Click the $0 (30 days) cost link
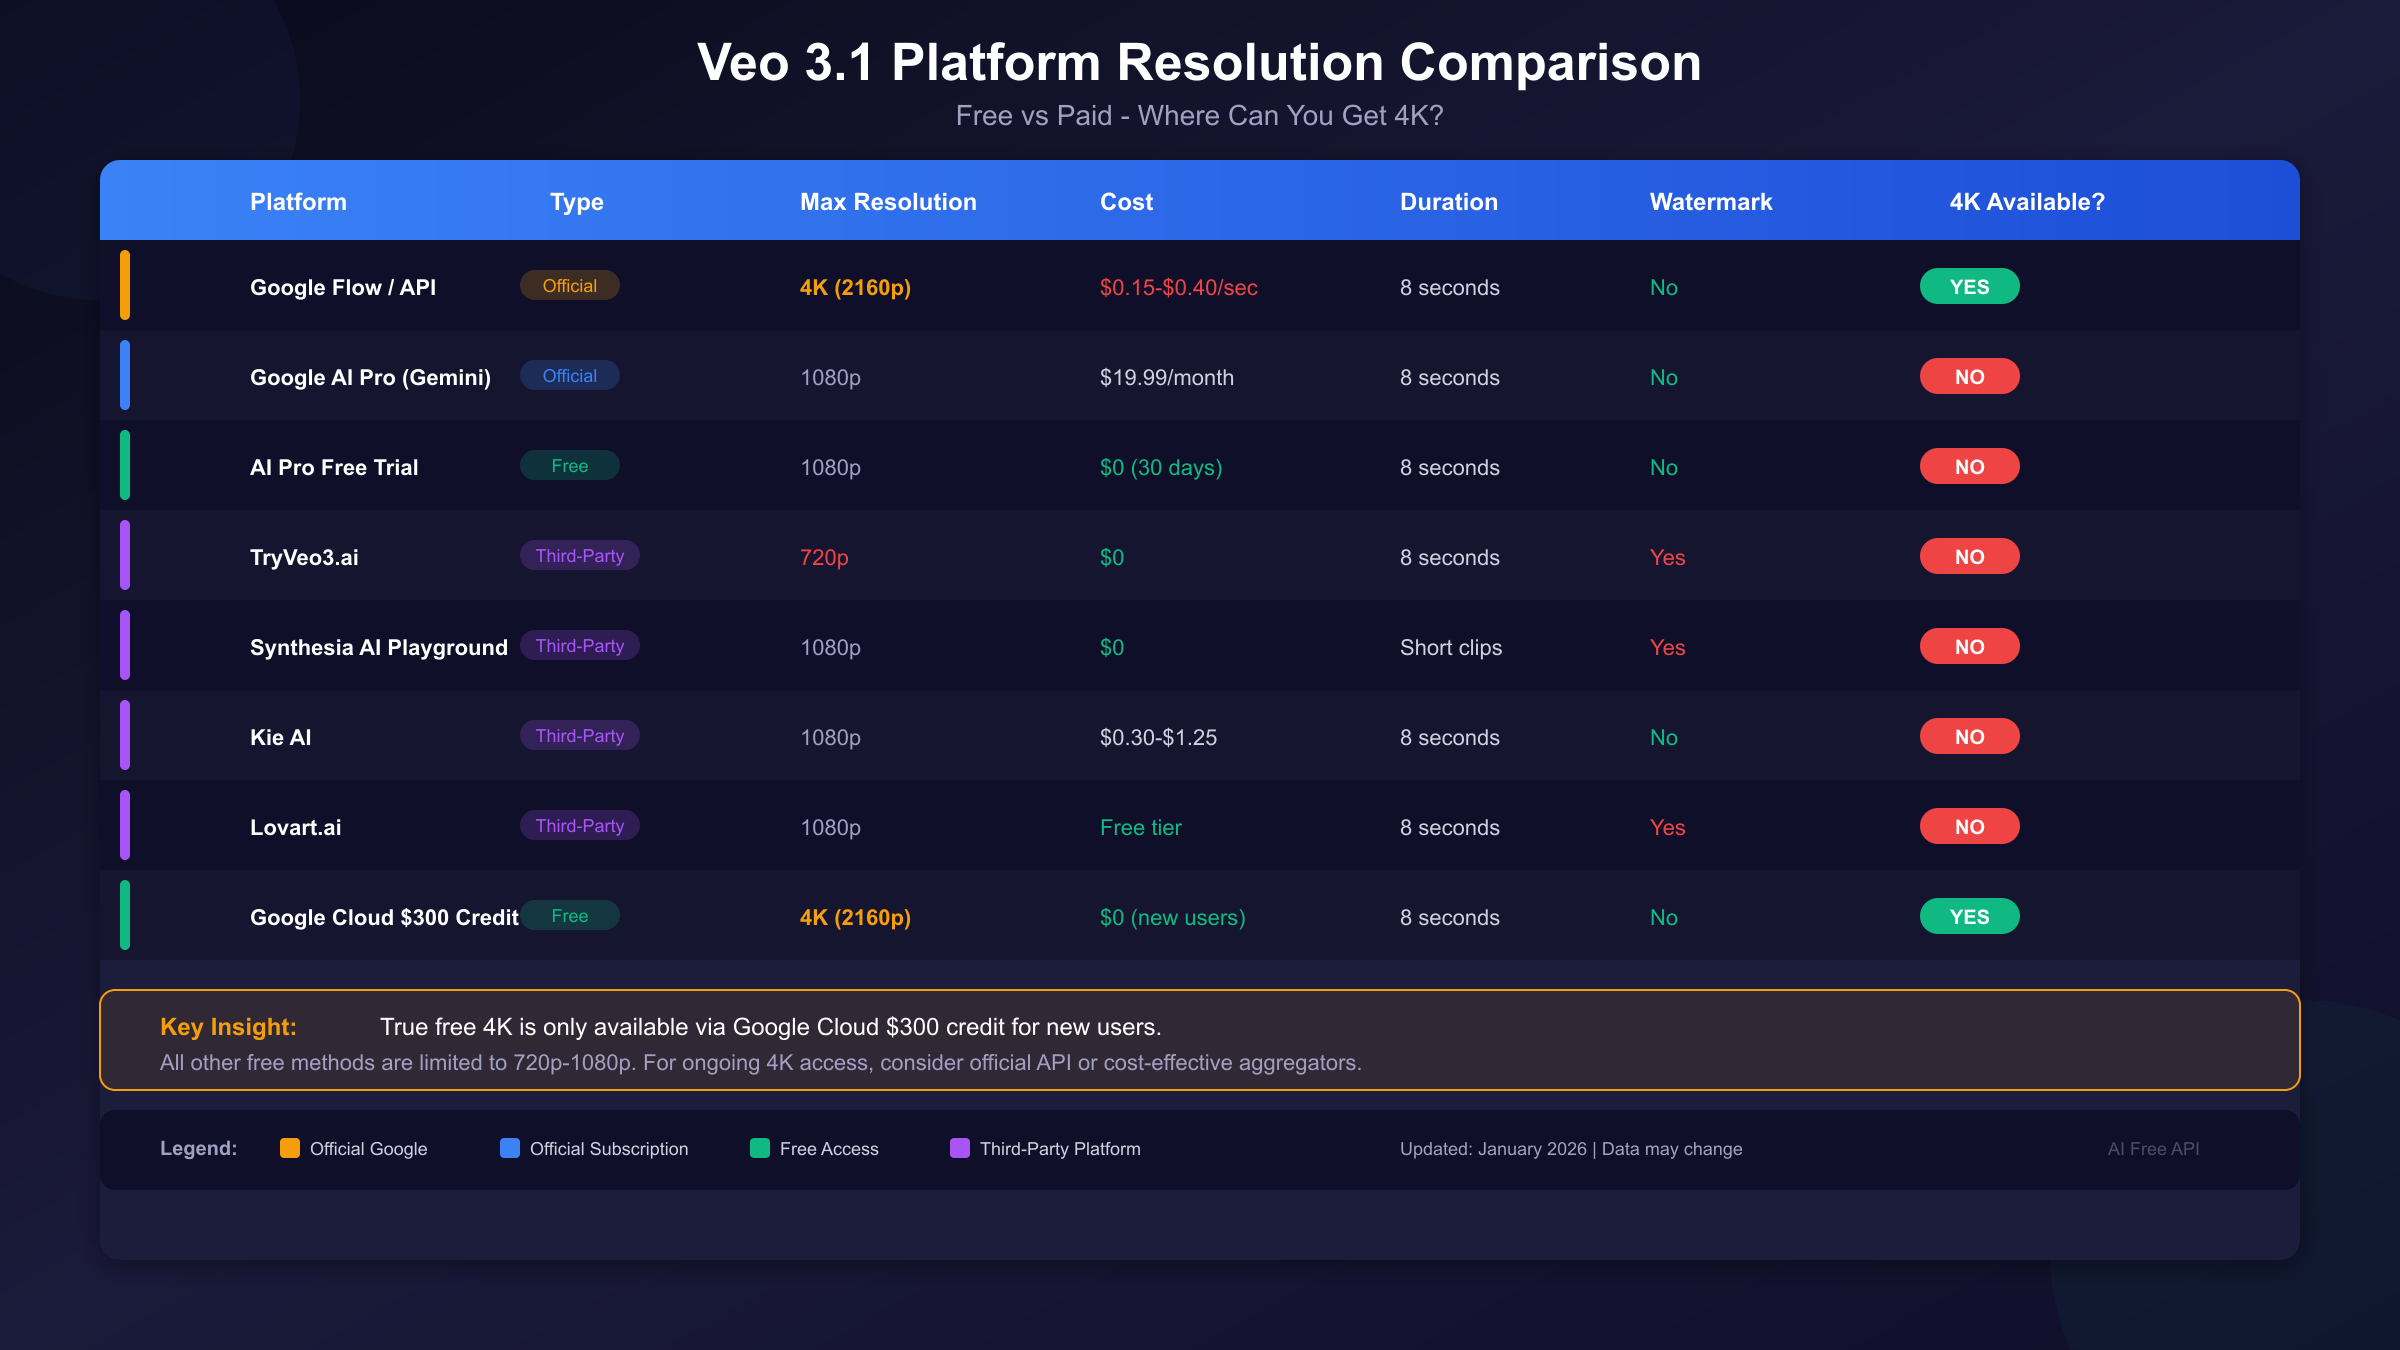Screen dimensions: 2400x1350 1160,466
